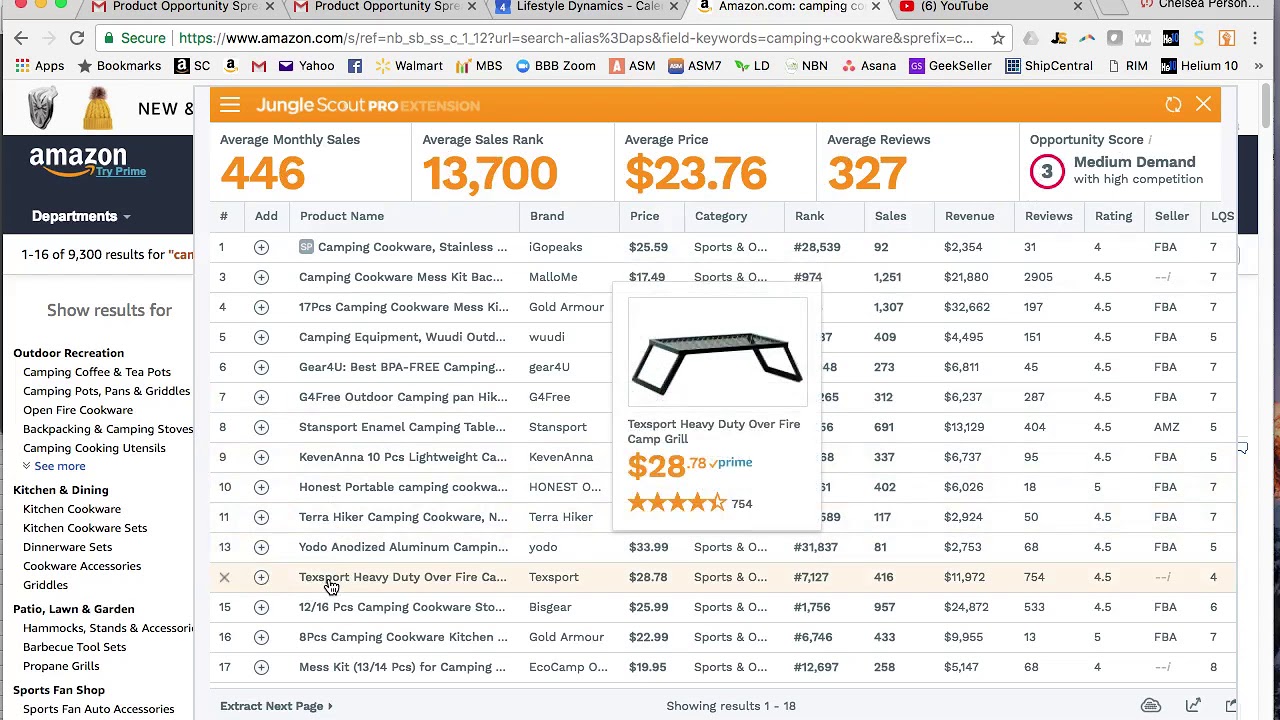Click the browser address bar URL
1280x720 pixels.
(575, 38)
